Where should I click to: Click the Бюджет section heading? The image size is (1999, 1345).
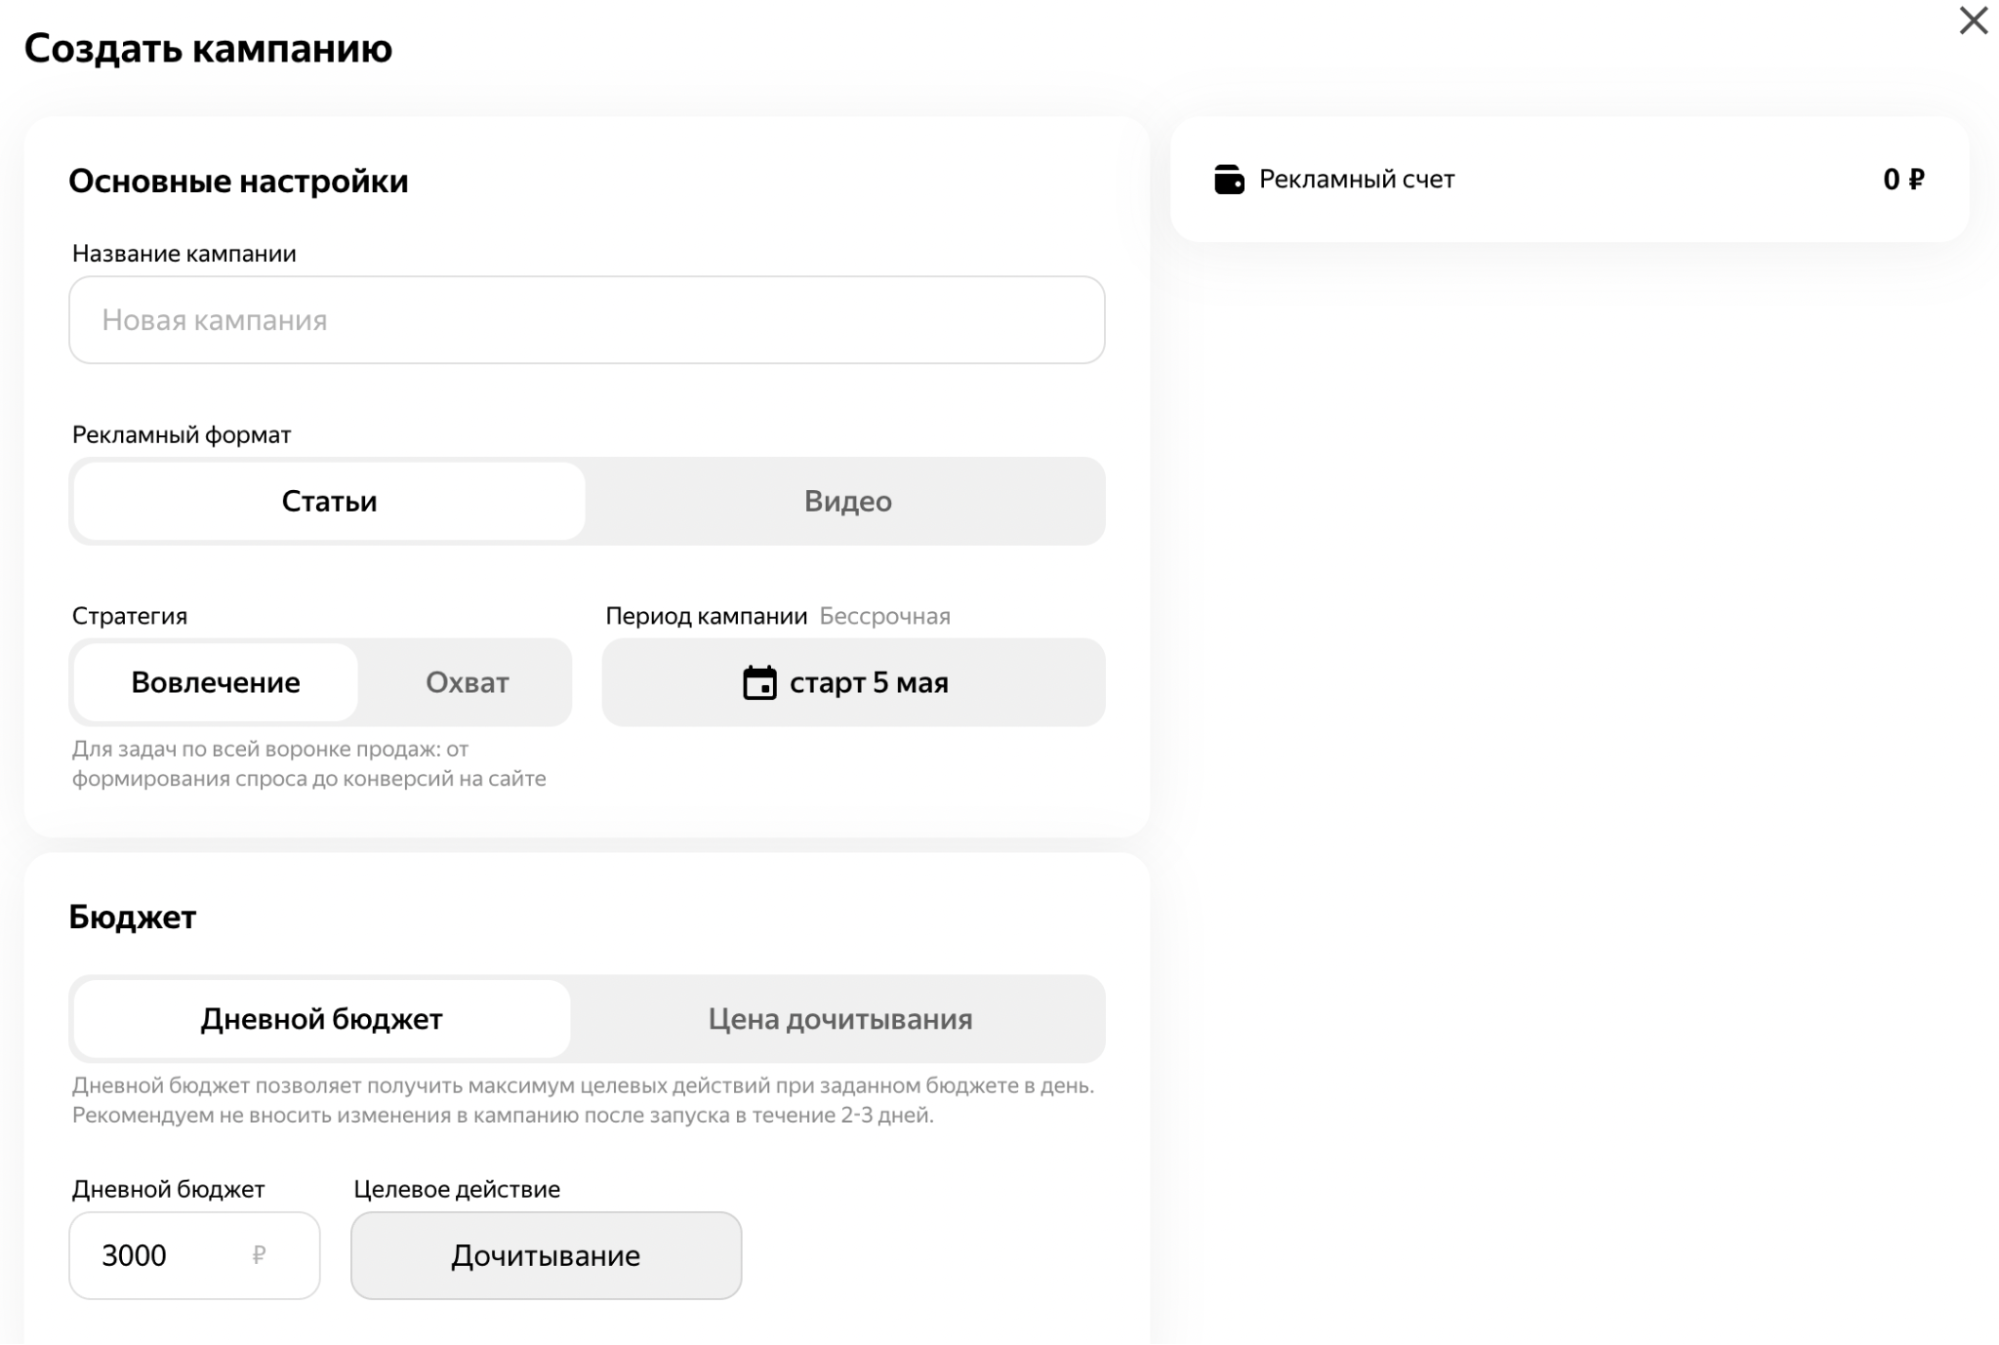132,917
